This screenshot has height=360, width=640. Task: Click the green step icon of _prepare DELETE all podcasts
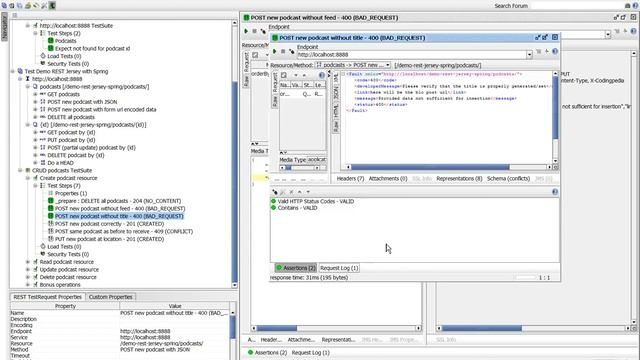tap(51, 201)
